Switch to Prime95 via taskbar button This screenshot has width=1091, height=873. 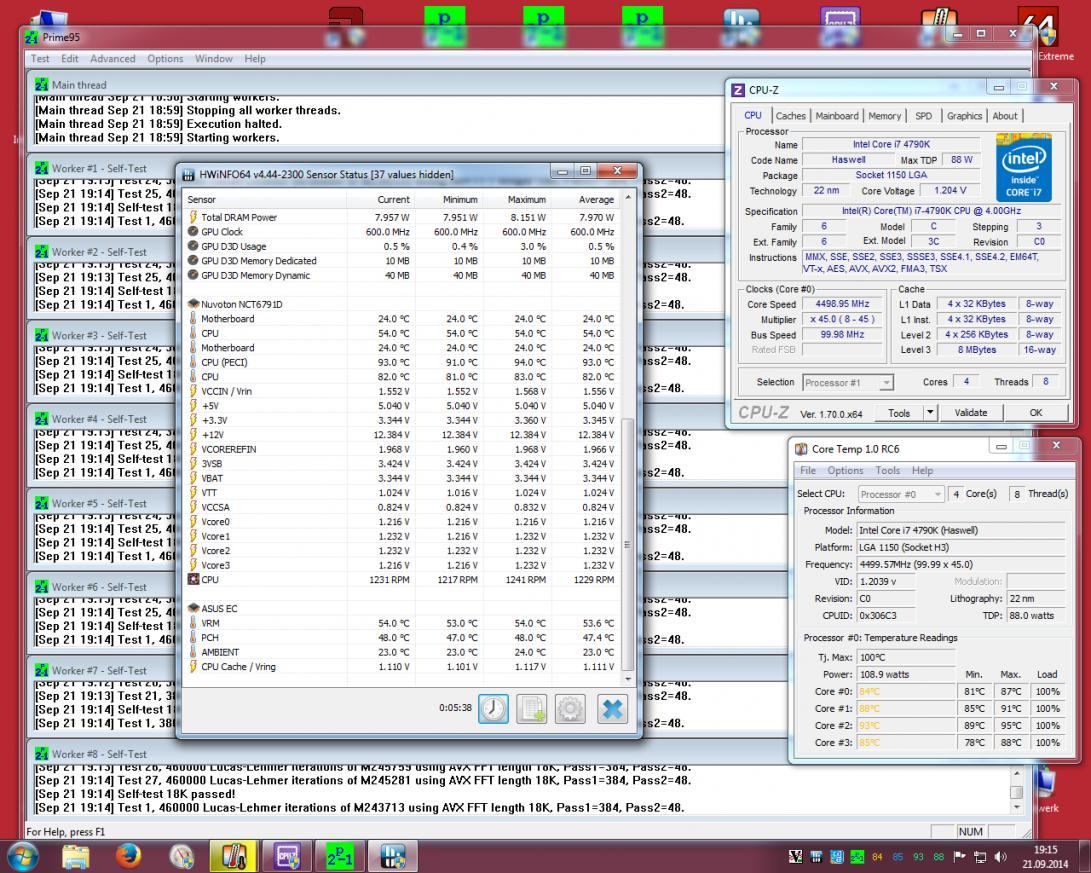pos(340,856)
